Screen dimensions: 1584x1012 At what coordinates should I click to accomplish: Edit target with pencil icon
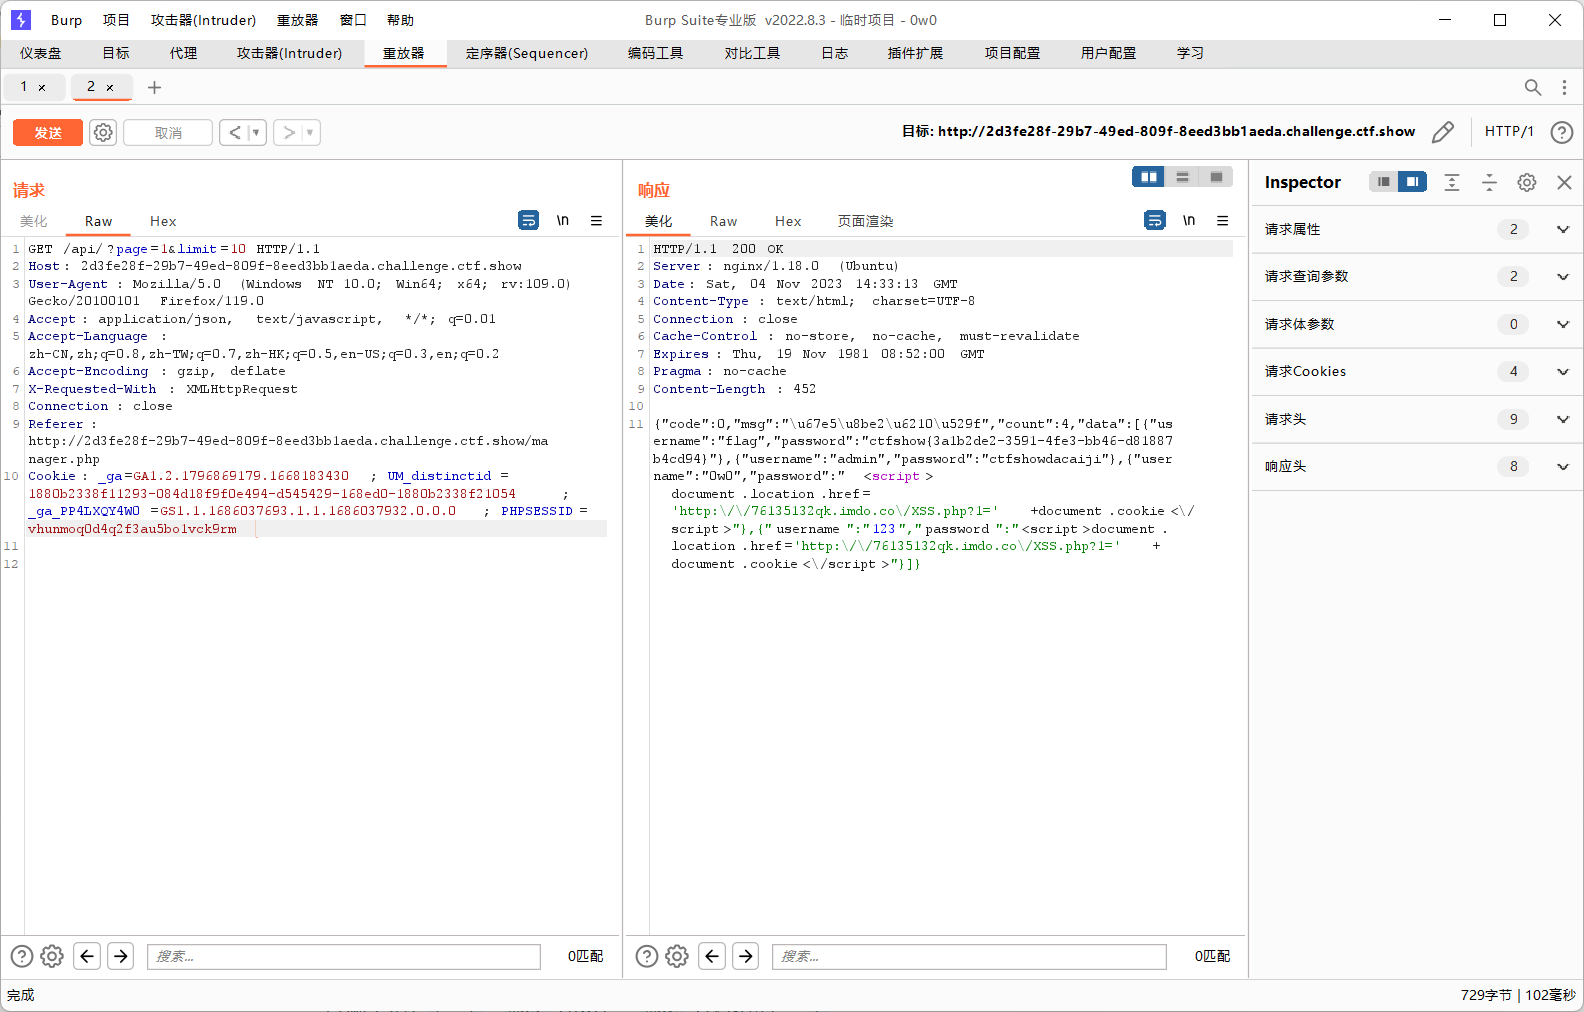click(x=1443, y=132)
